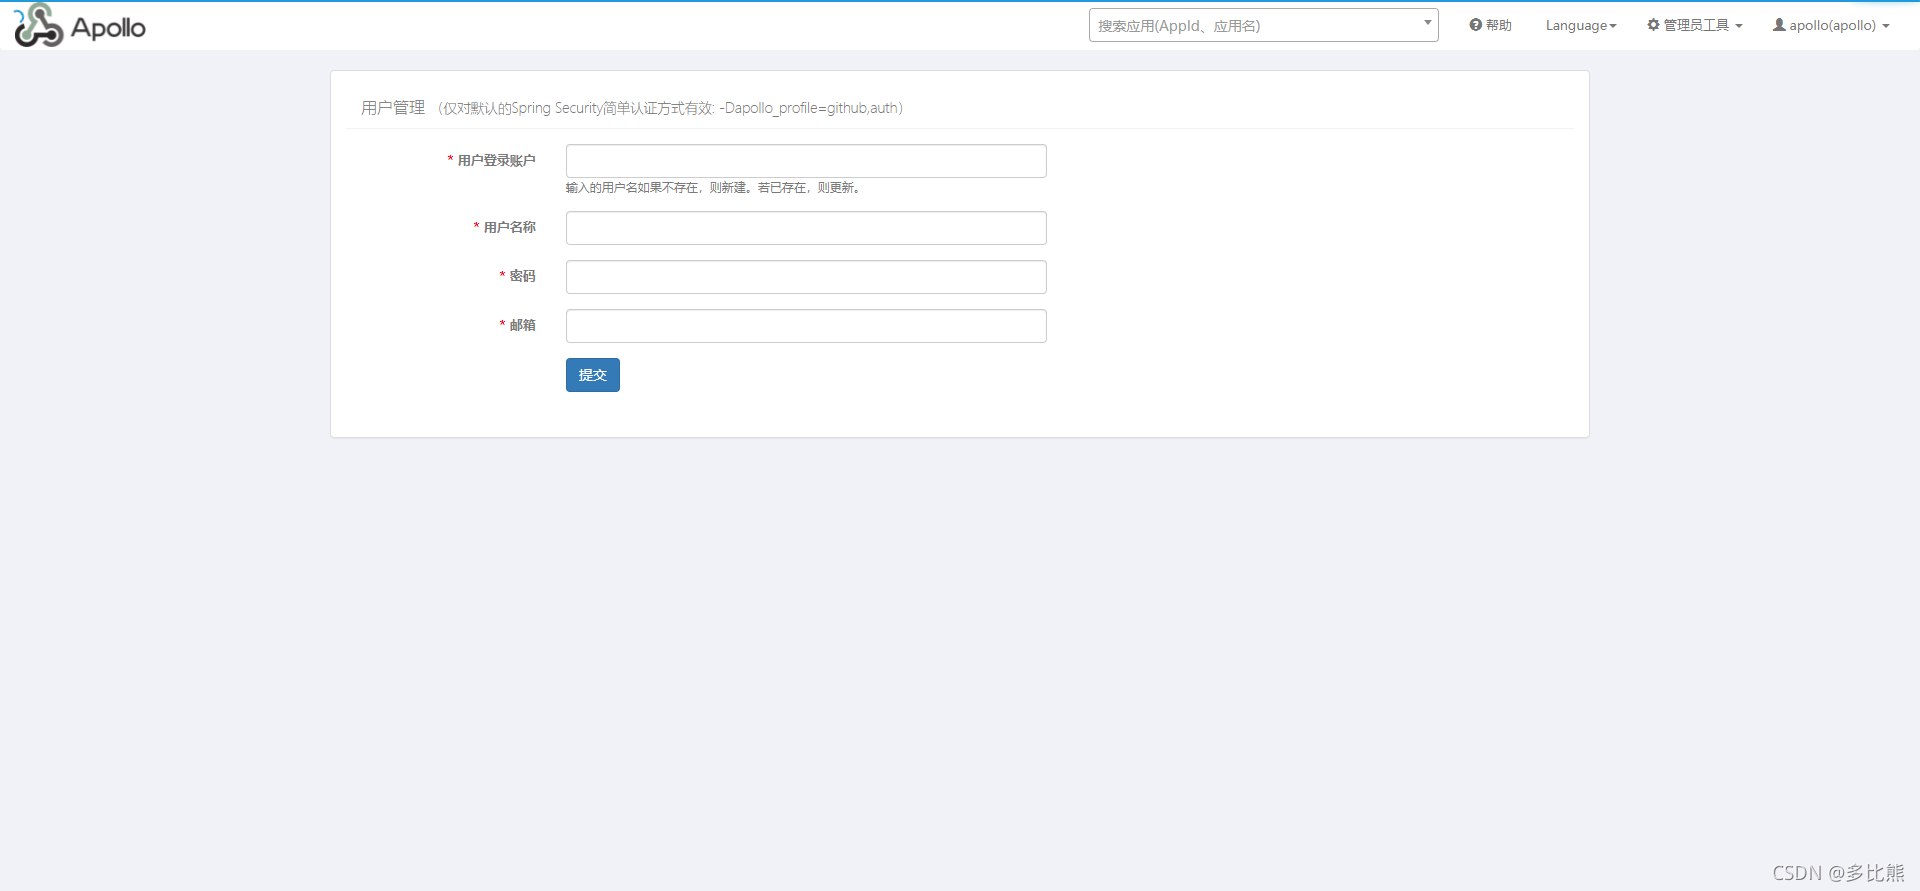Image resolution: width=1920 pixels, height=891 pixels.
Task: Click the 用户管理 heading text
Action: 393,107
